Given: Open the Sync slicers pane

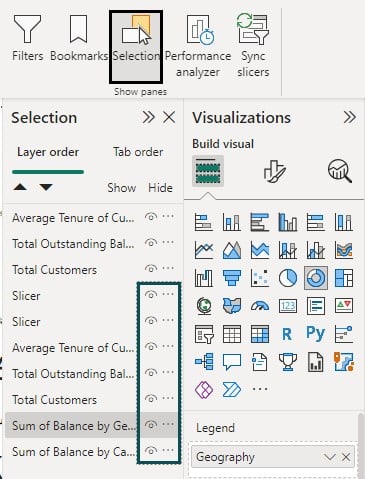Looking at the screenshot, I should pyautogui.click(x=253, y=46).
